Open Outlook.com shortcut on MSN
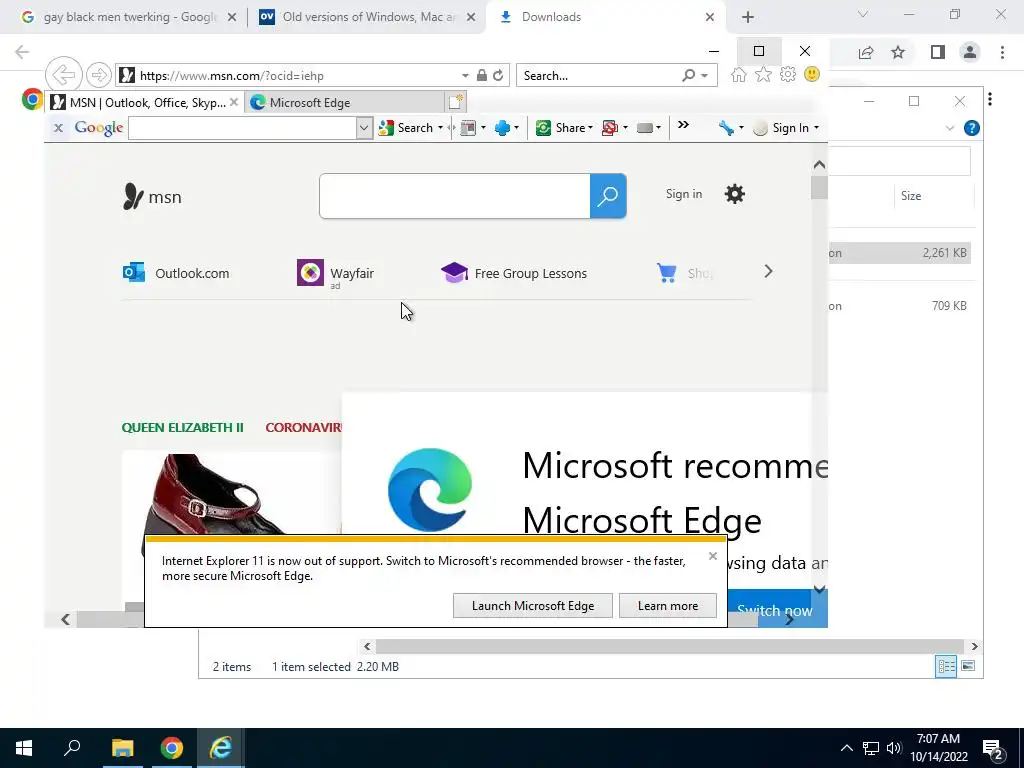This screenshot has width=1024, height=768. pyautogui.click(x=176, y=273)
